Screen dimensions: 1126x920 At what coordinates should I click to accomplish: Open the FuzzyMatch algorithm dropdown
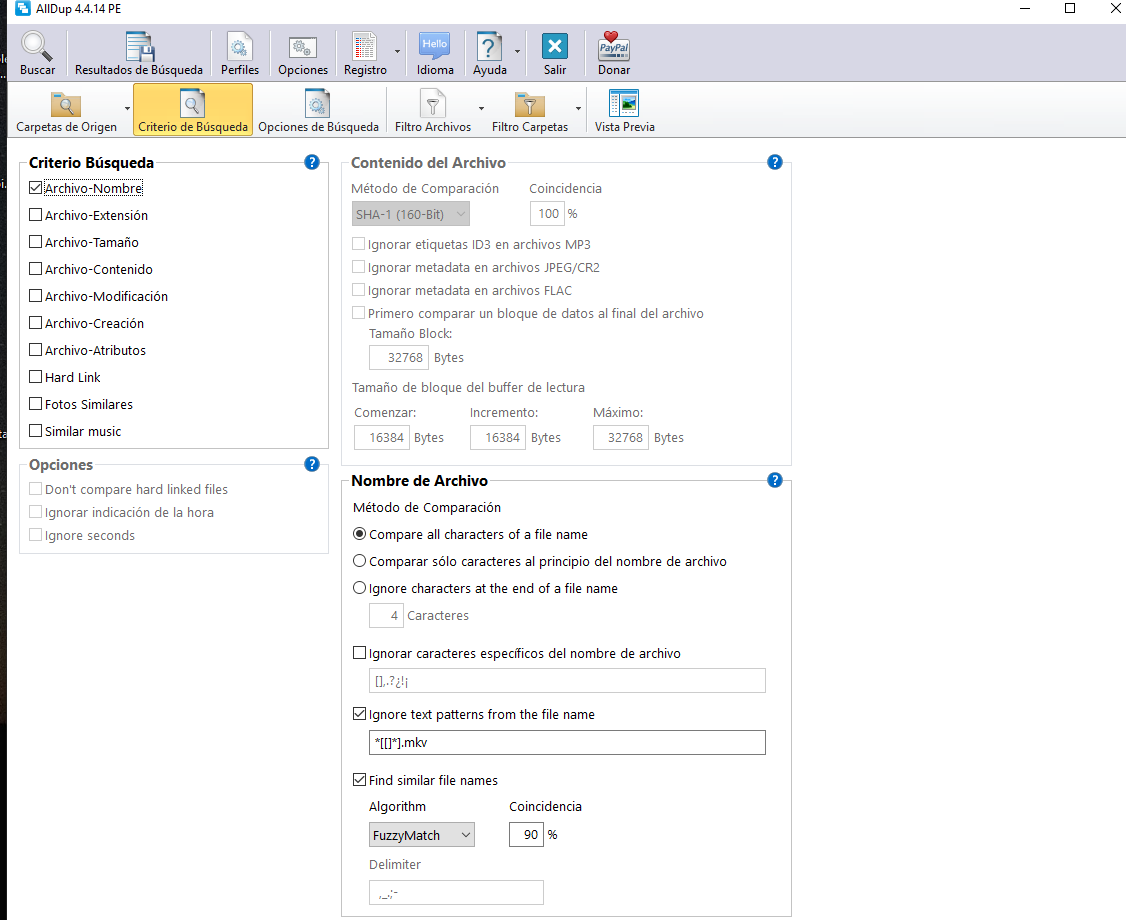coord(421,835)
